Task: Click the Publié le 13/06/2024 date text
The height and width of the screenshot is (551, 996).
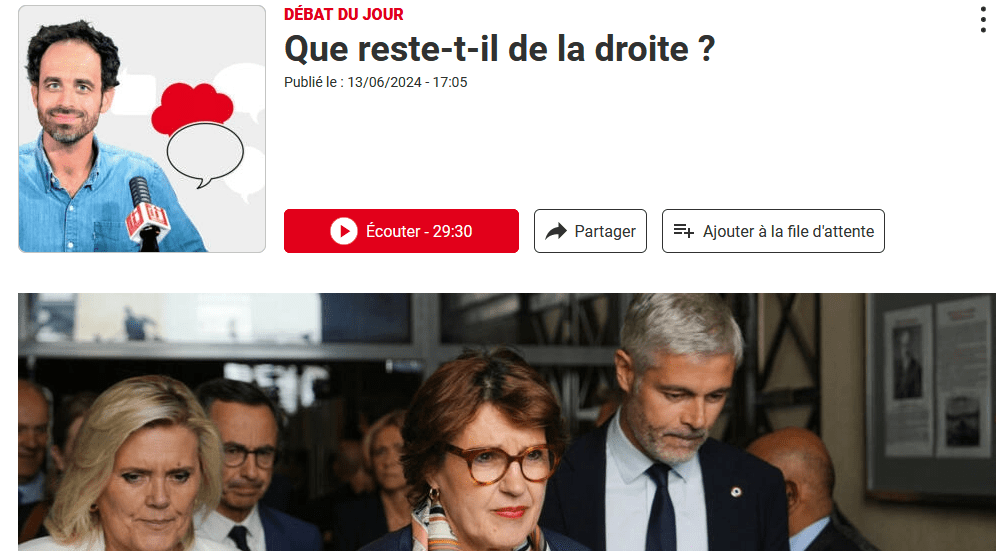Action: [375, 82]
